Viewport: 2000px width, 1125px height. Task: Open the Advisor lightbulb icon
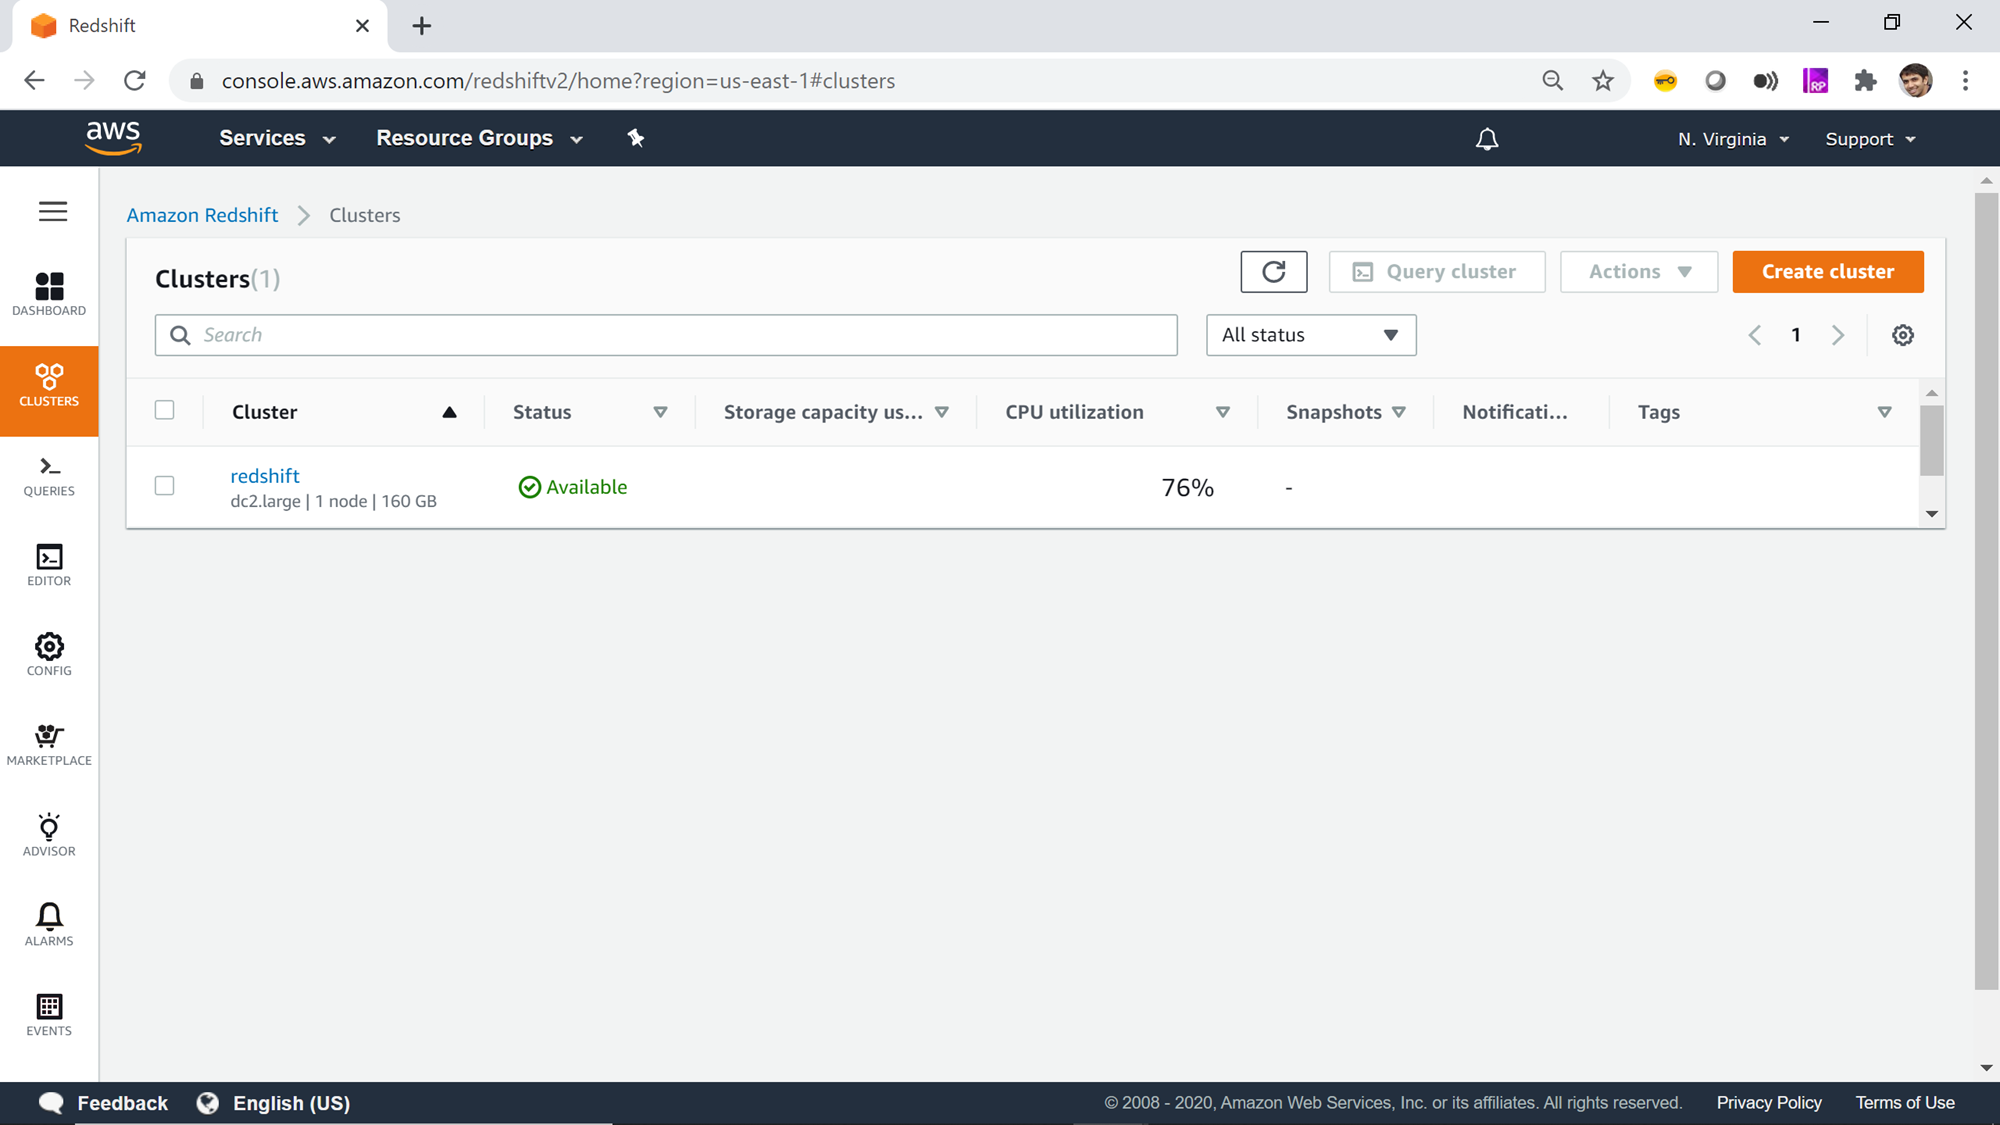(x=49, y=835)
